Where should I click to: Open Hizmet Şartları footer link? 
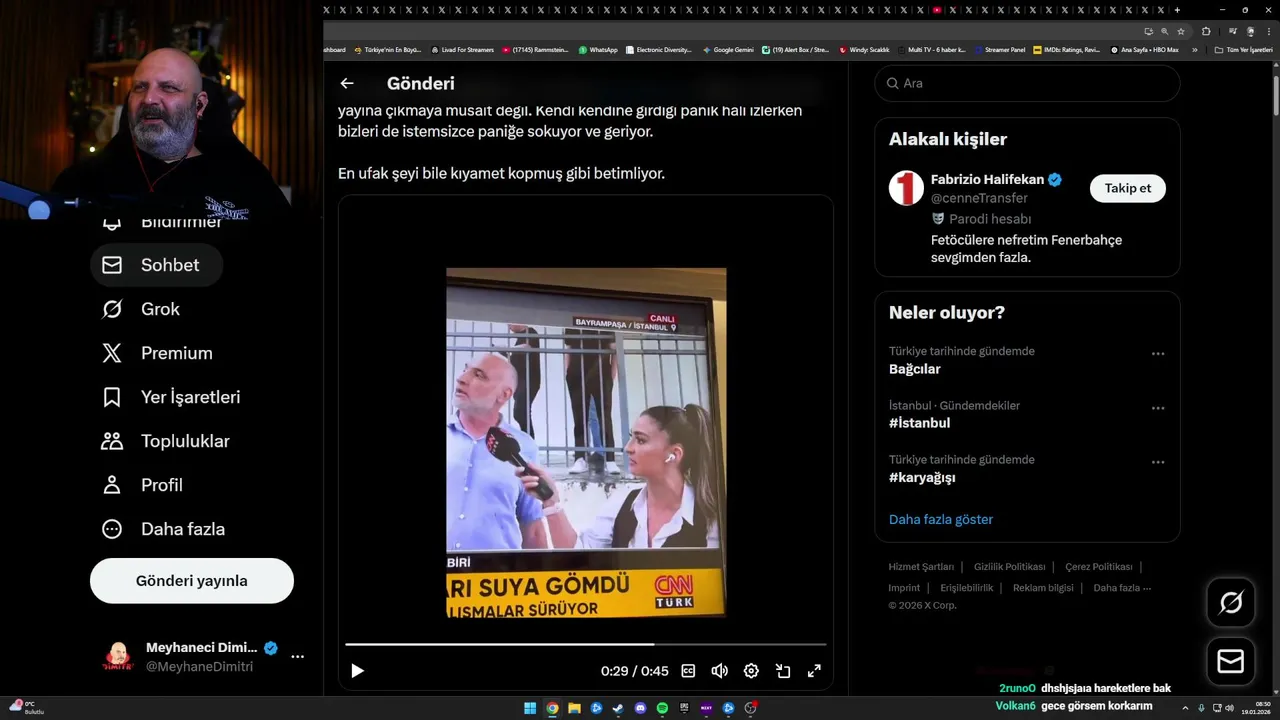[921, 567]
